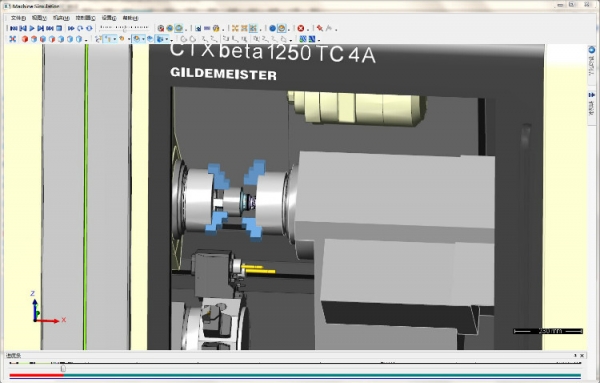
Task: Open the first menu (文件) in menu bar
Action: click(x=18, y=18)
